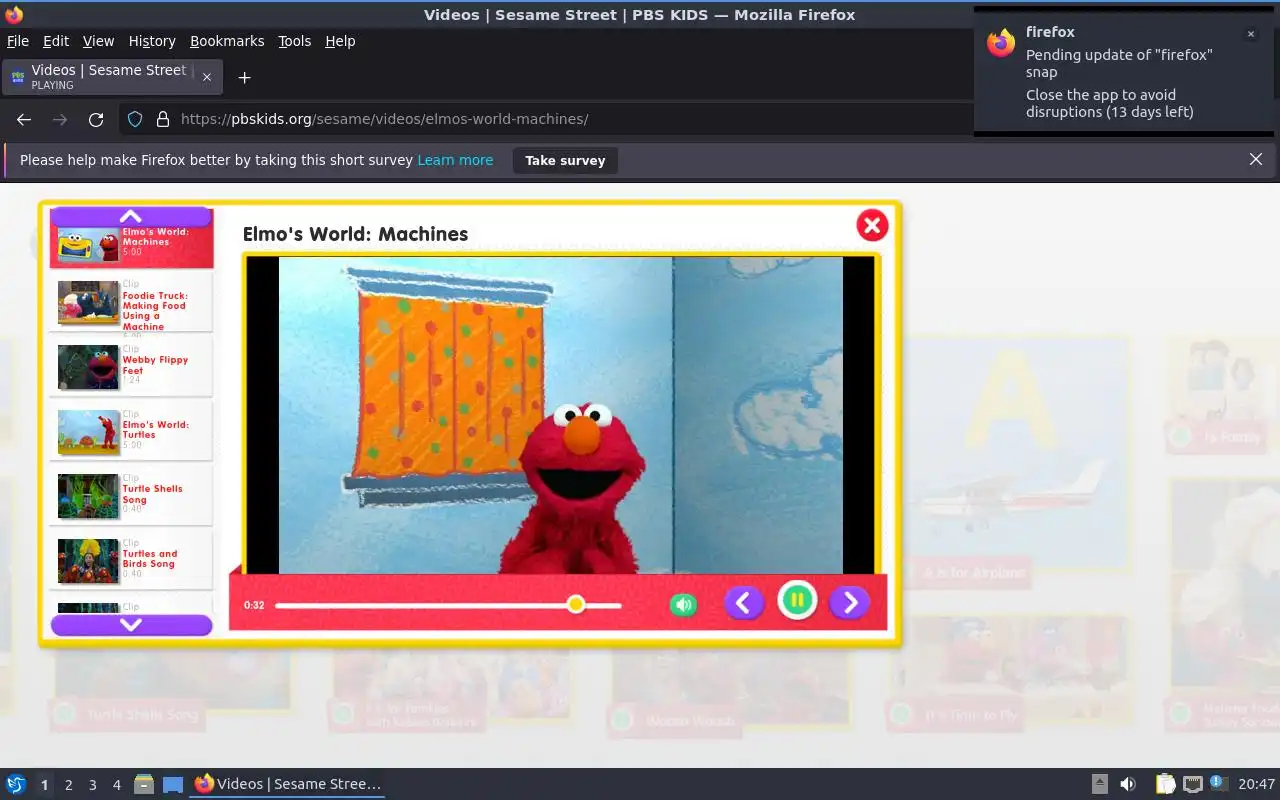Open the Bookmarks menu
This screenshot has height=800, width=1280.
pyautogui.click(x=227, y=41)
